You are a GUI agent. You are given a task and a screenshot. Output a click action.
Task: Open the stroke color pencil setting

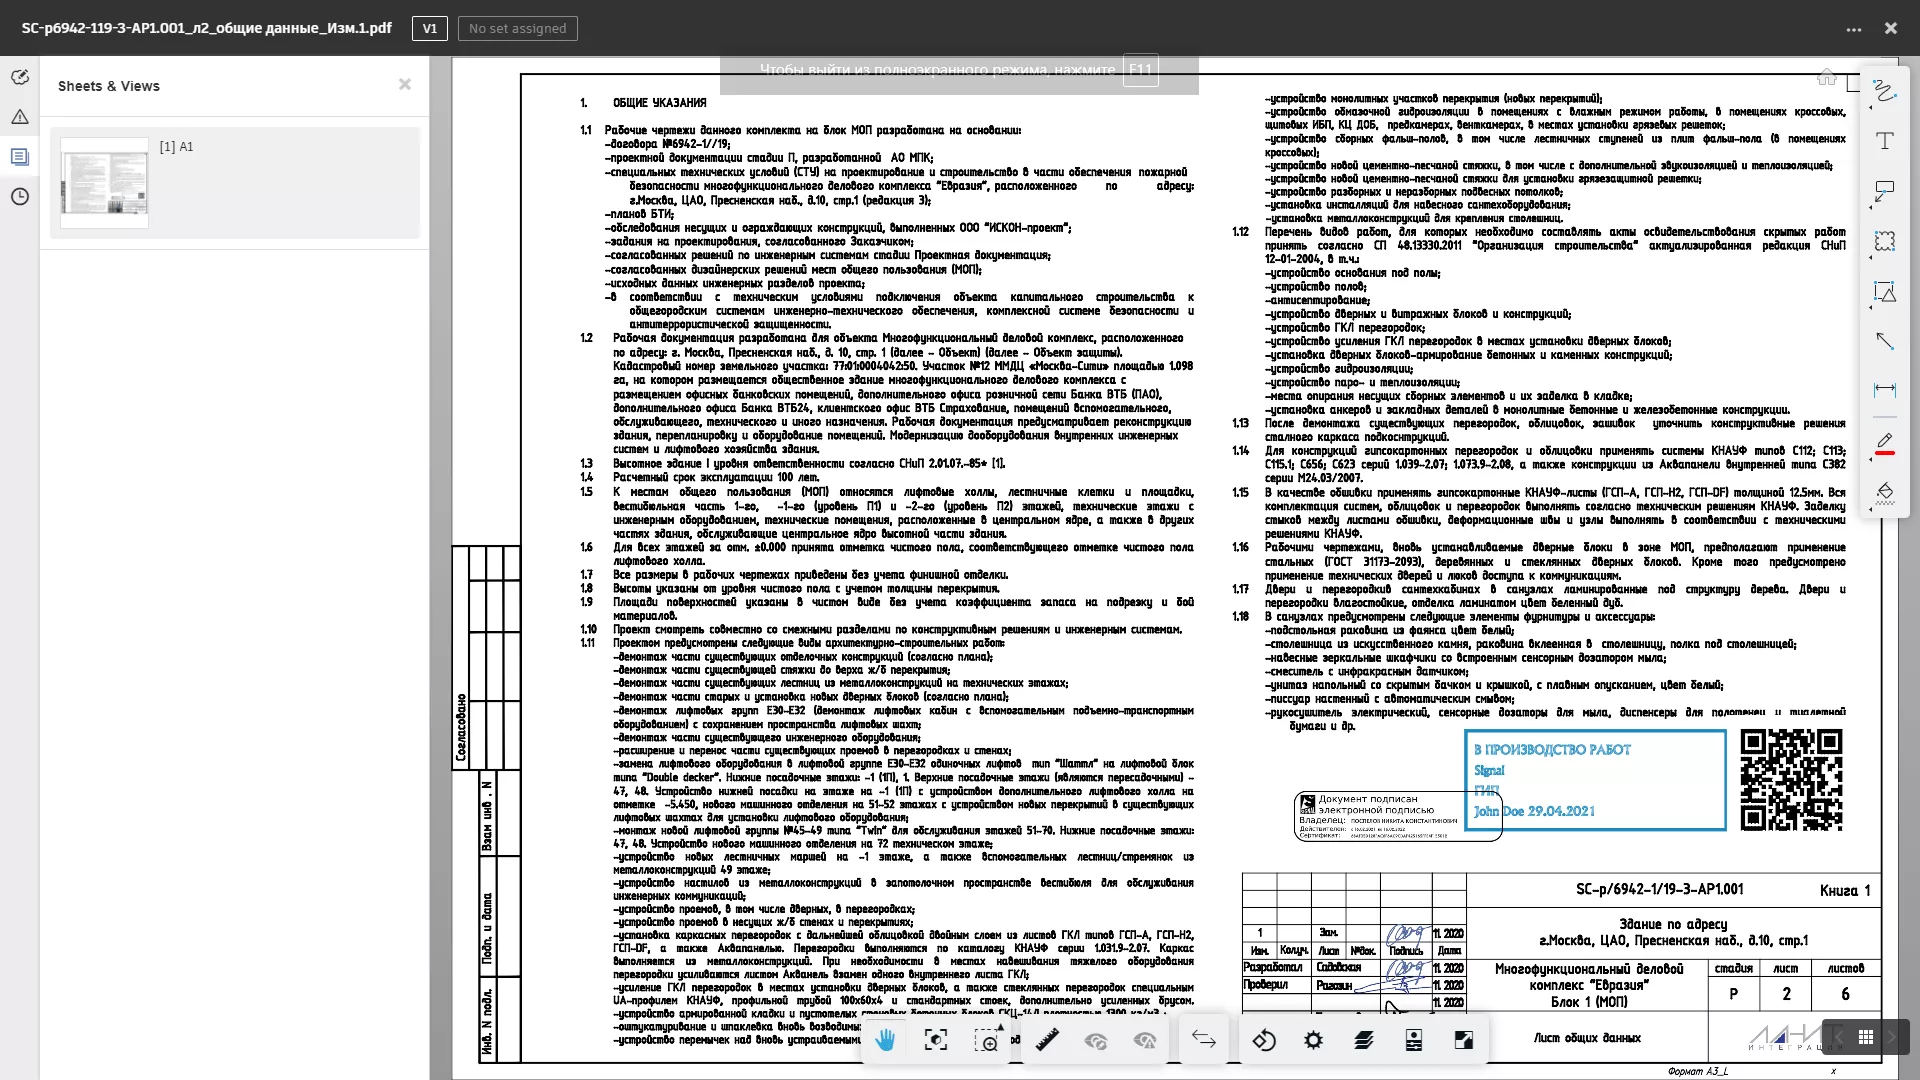click(x=1884, y=442)
